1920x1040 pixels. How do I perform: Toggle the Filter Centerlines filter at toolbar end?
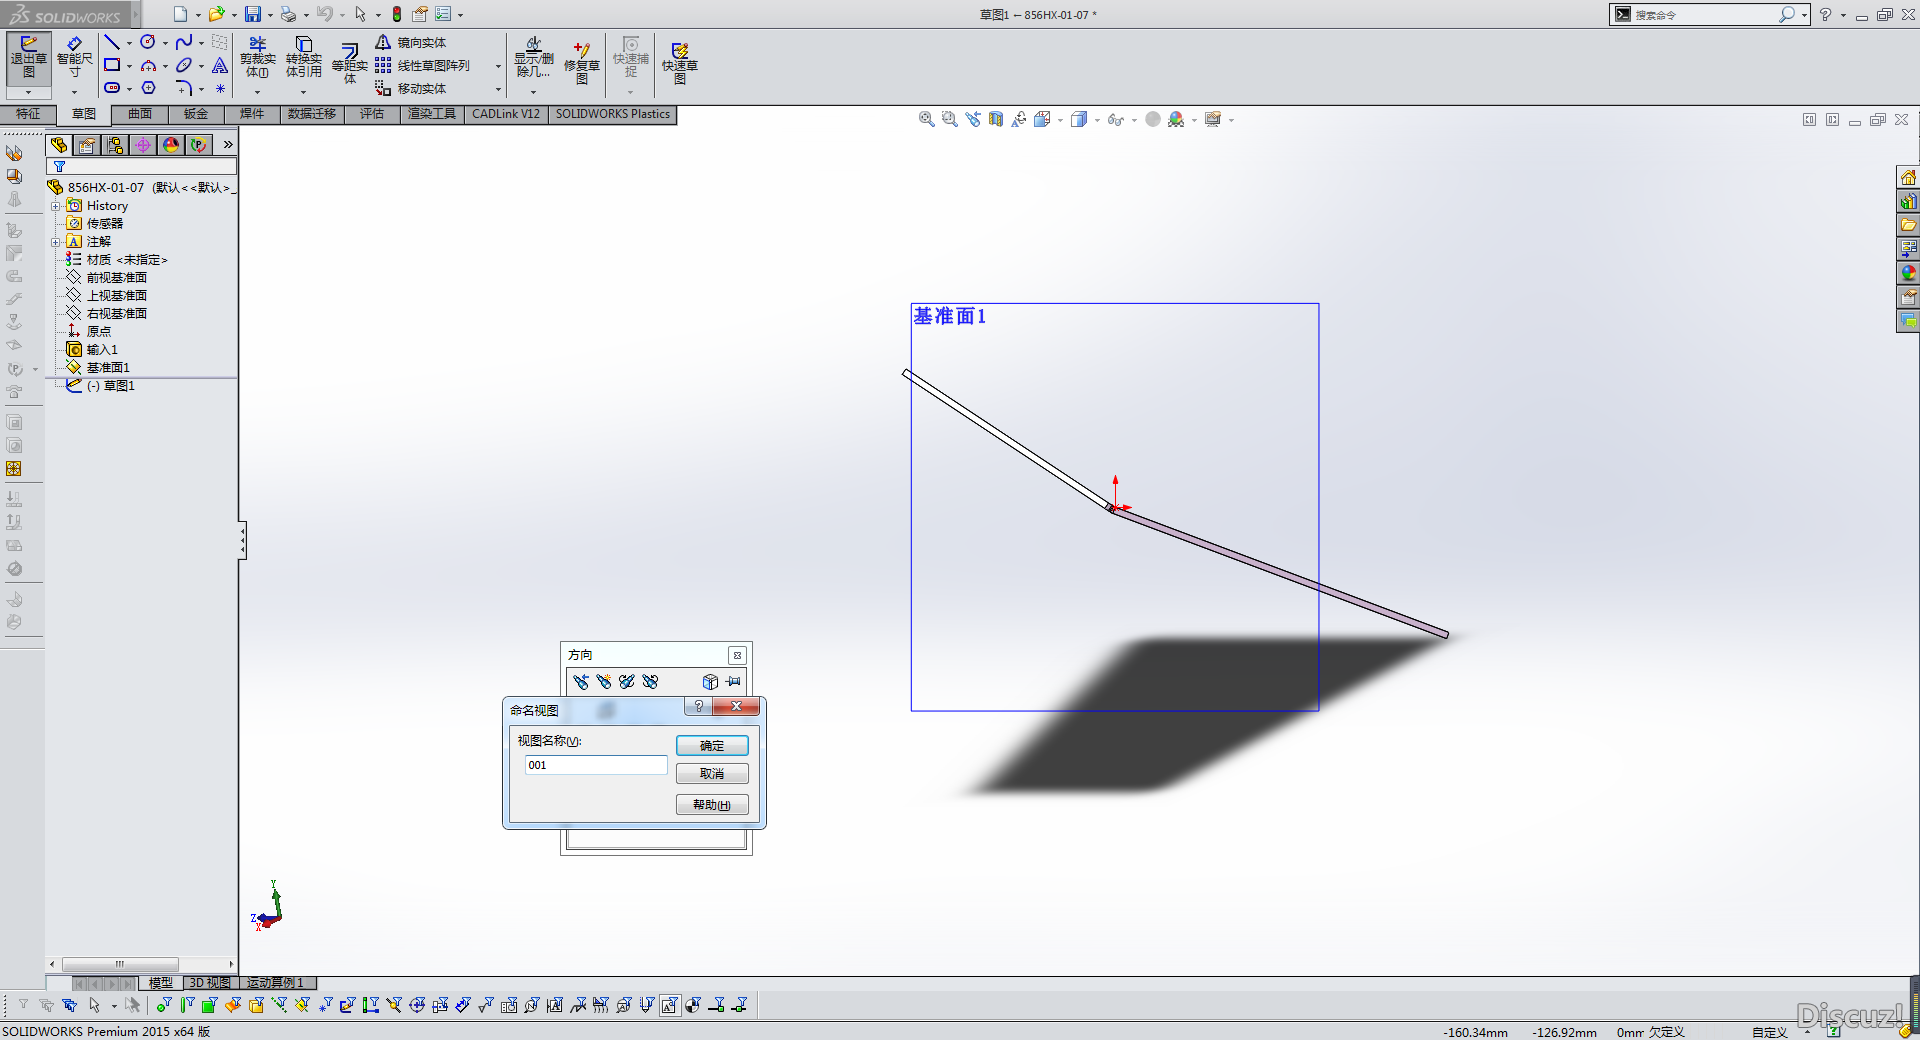click(x=740, y=1005)
